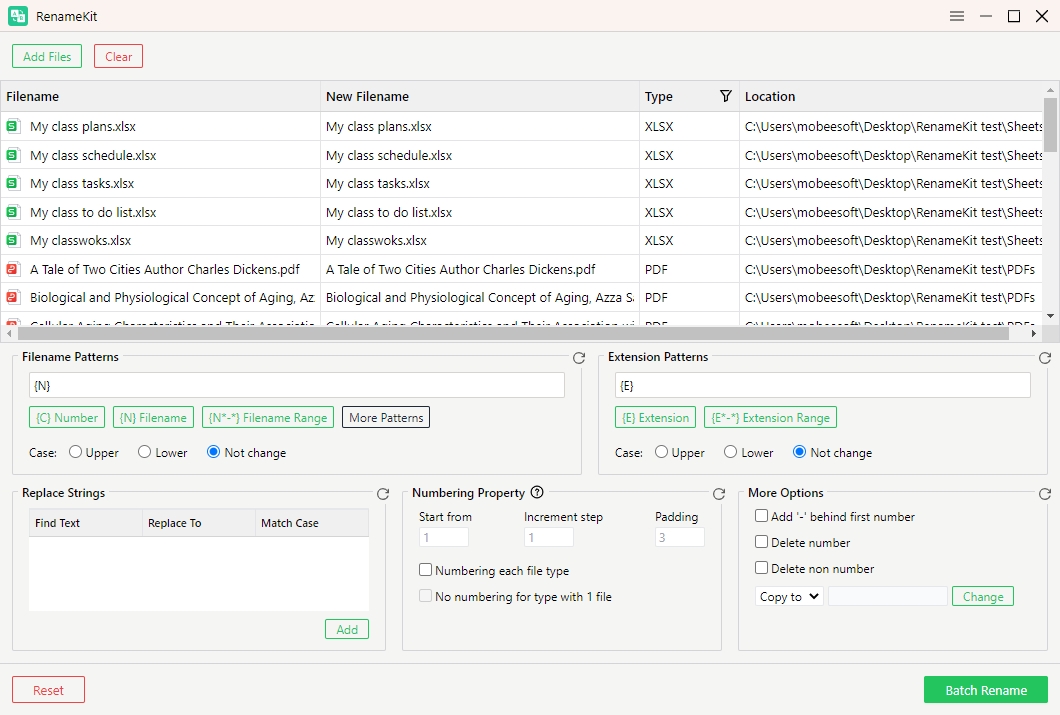Screen dimensions: 1060x715
Task: Select Lower case radio for extension
Action: click(730, 452)
